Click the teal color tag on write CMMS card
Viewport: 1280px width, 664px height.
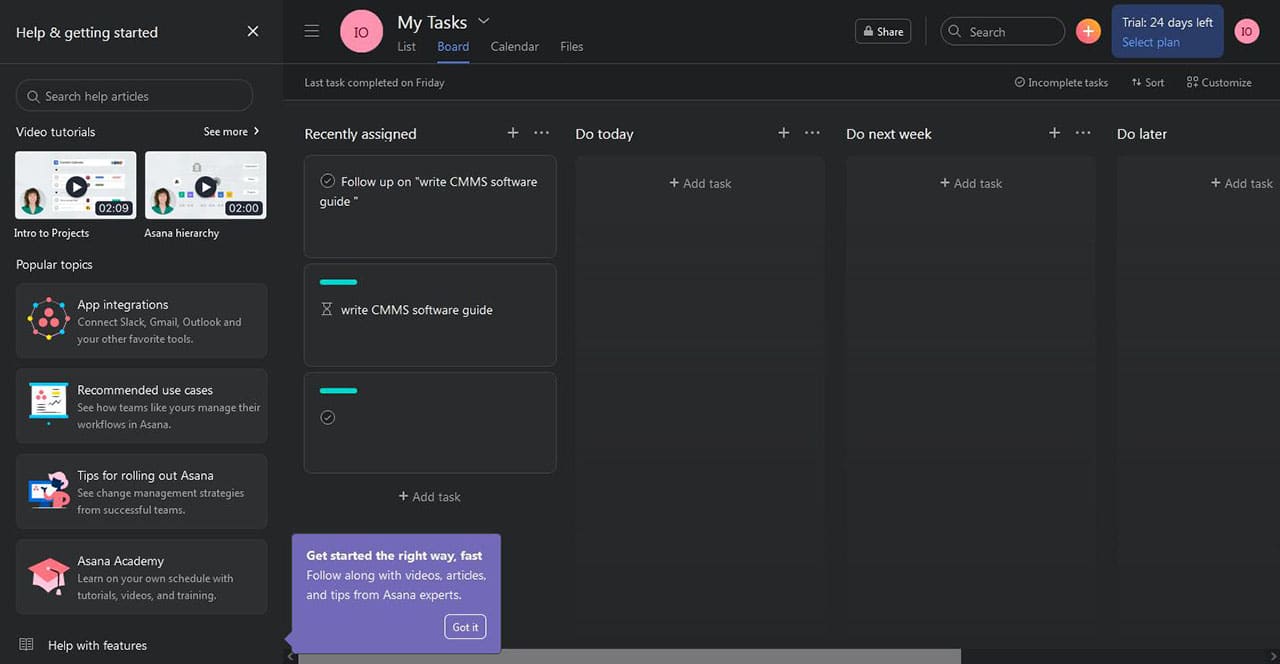(x=338, y=282)
